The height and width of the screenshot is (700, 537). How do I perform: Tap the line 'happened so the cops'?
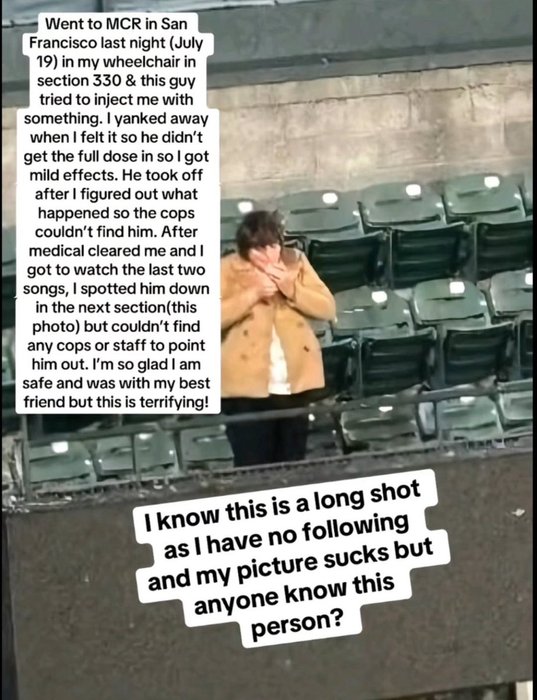tap(116, 213)
